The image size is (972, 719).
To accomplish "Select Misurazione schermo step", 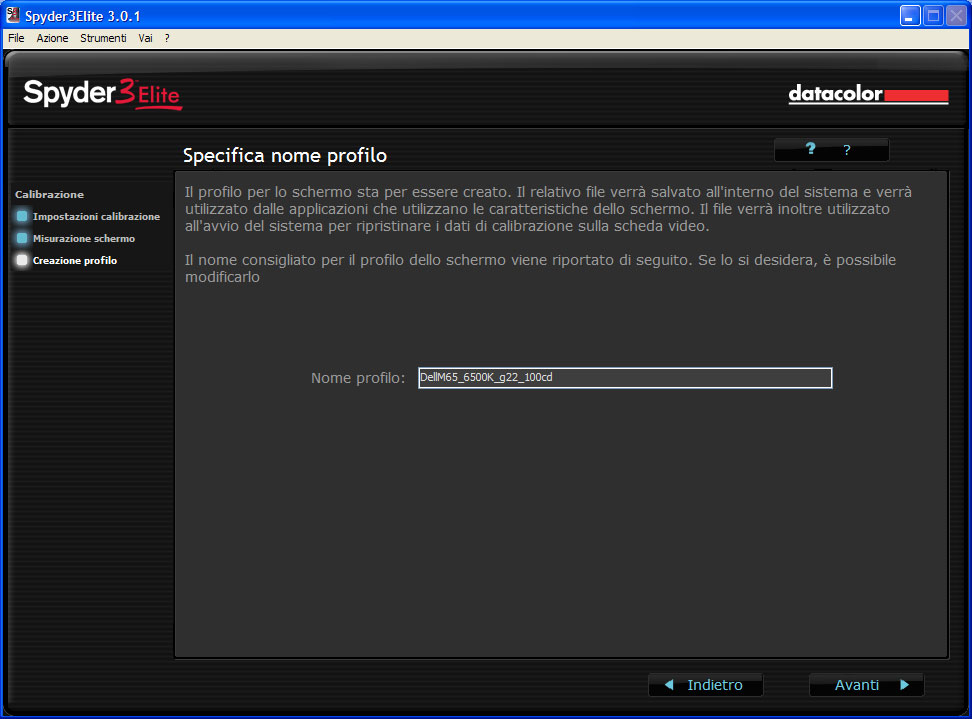I will [84, 239].
